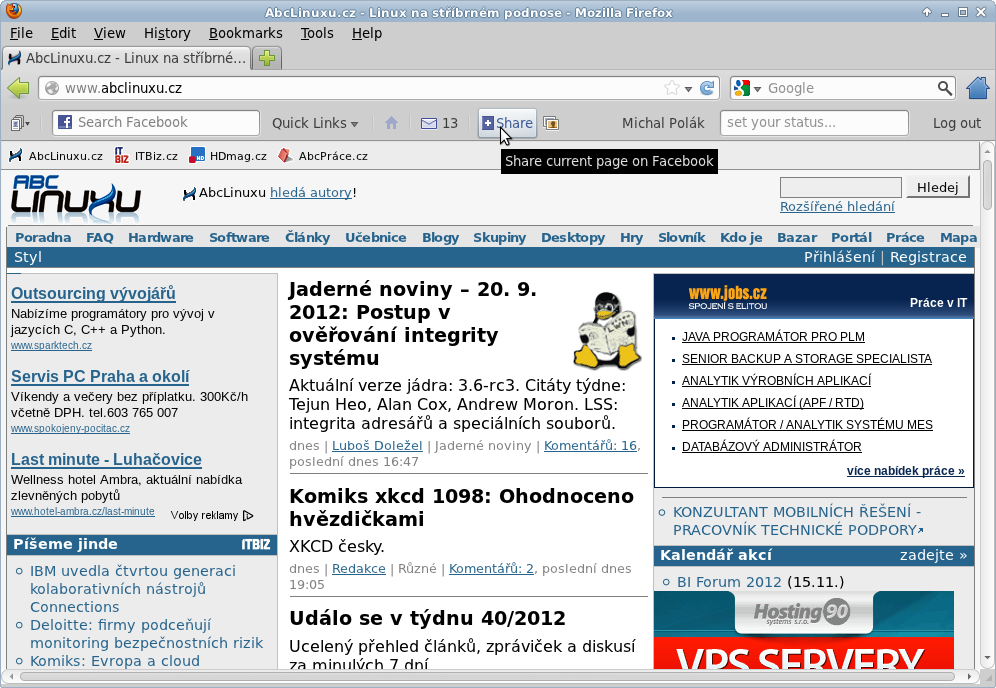996x688 pixels.
Task: Open the History menu
Action: (x=167, y=33)
